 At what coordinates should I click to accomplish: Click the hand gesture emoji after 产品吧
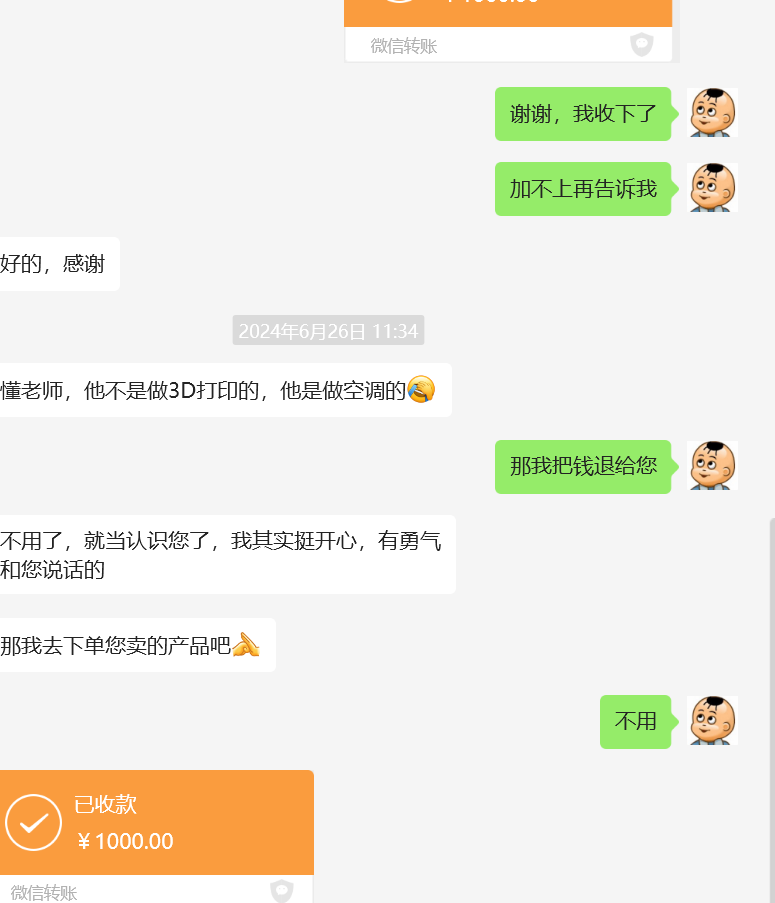[x=246, y=644]
